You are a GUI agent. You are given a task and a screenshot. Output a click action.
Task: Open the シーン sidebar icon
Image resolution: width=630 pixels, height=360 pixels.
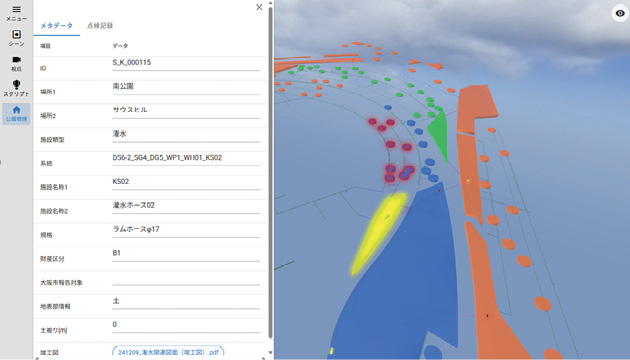16,38
